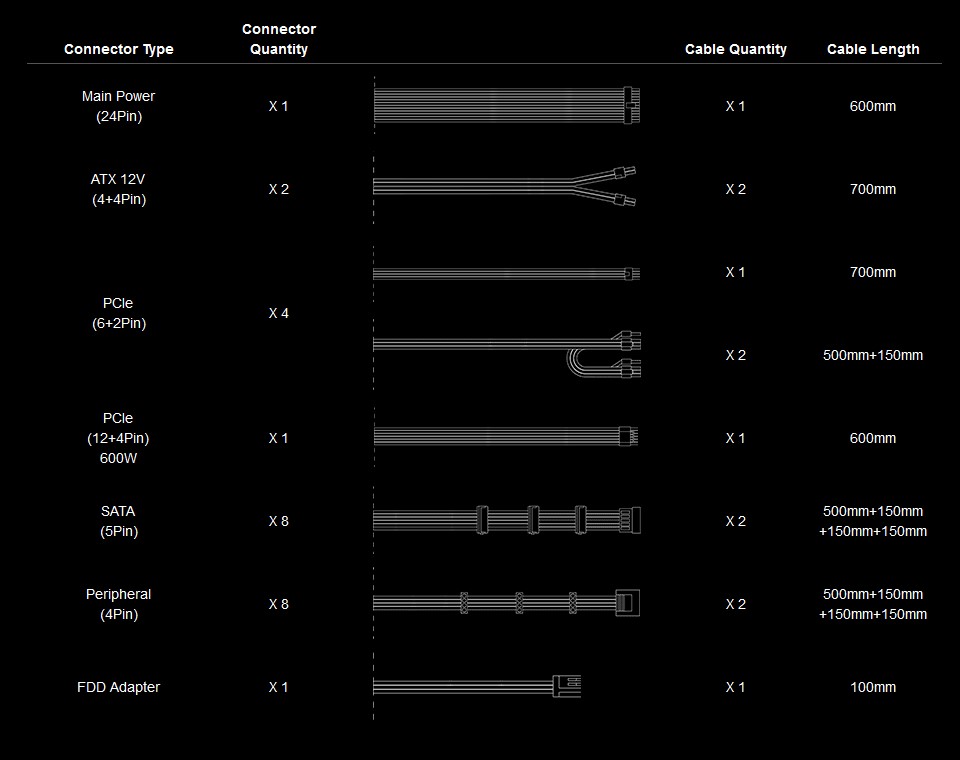This screenshot has height=760, width=960.
Task: Click the Main Power 24Pin cable diagram
Action: [507, 105]
